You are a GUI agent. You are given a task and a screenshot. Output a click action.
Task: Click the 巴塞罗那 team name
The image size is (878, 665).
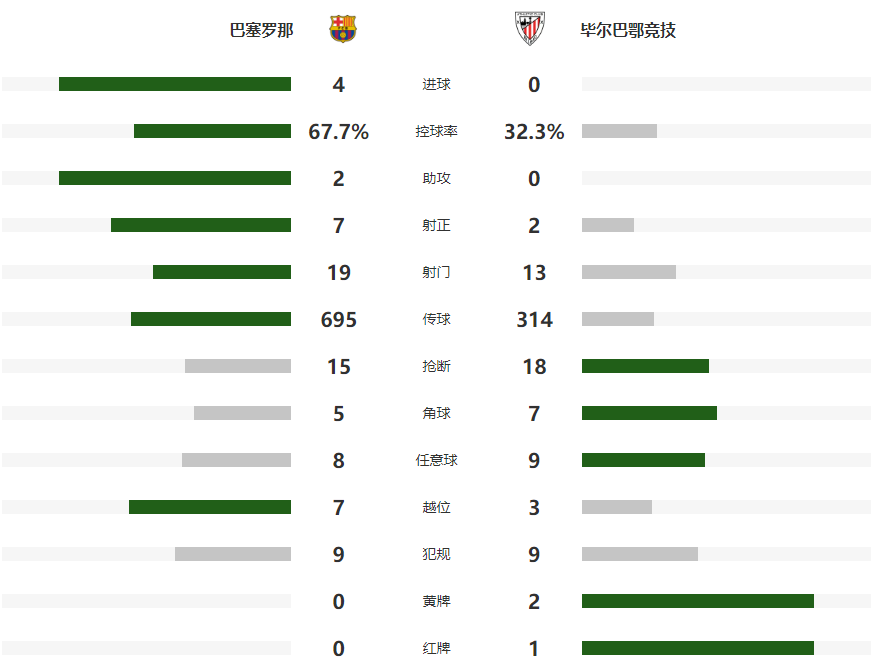[x=262, y=30]
